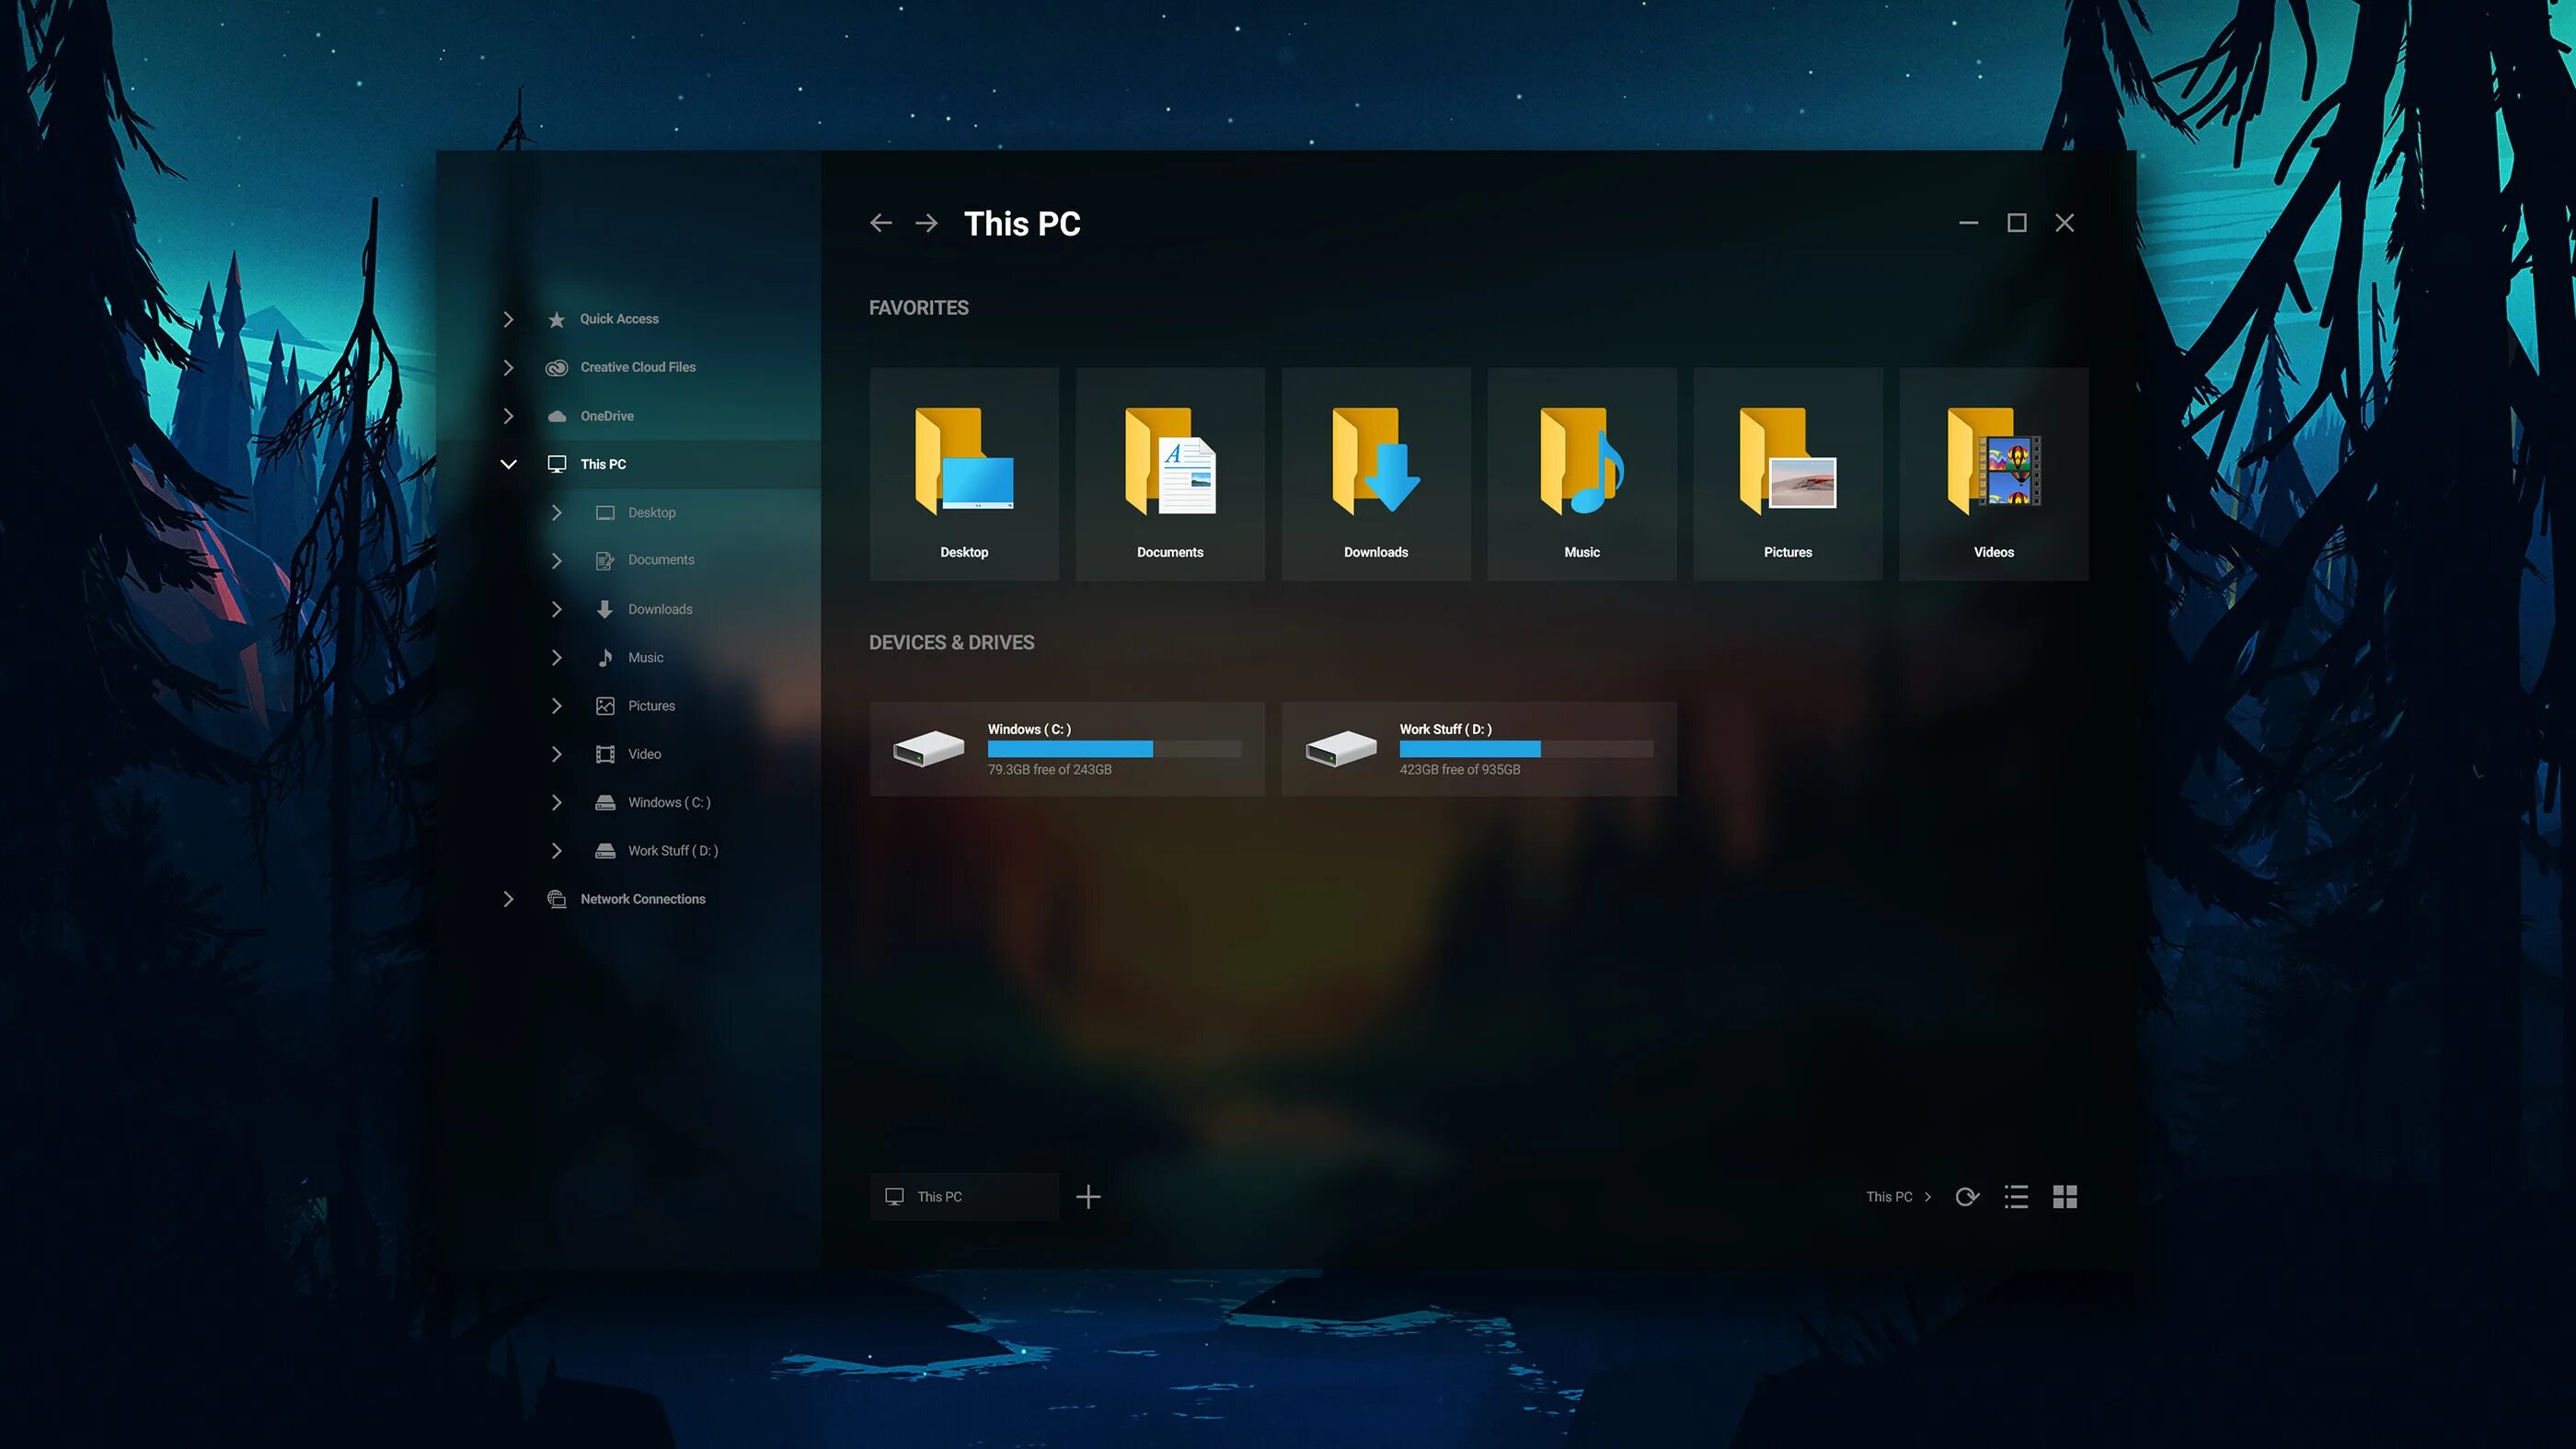Image resolution: width=2576 pixels, height=1449 pixels.
Task: Add a new tab with plus icon
Action: 1088,1197
